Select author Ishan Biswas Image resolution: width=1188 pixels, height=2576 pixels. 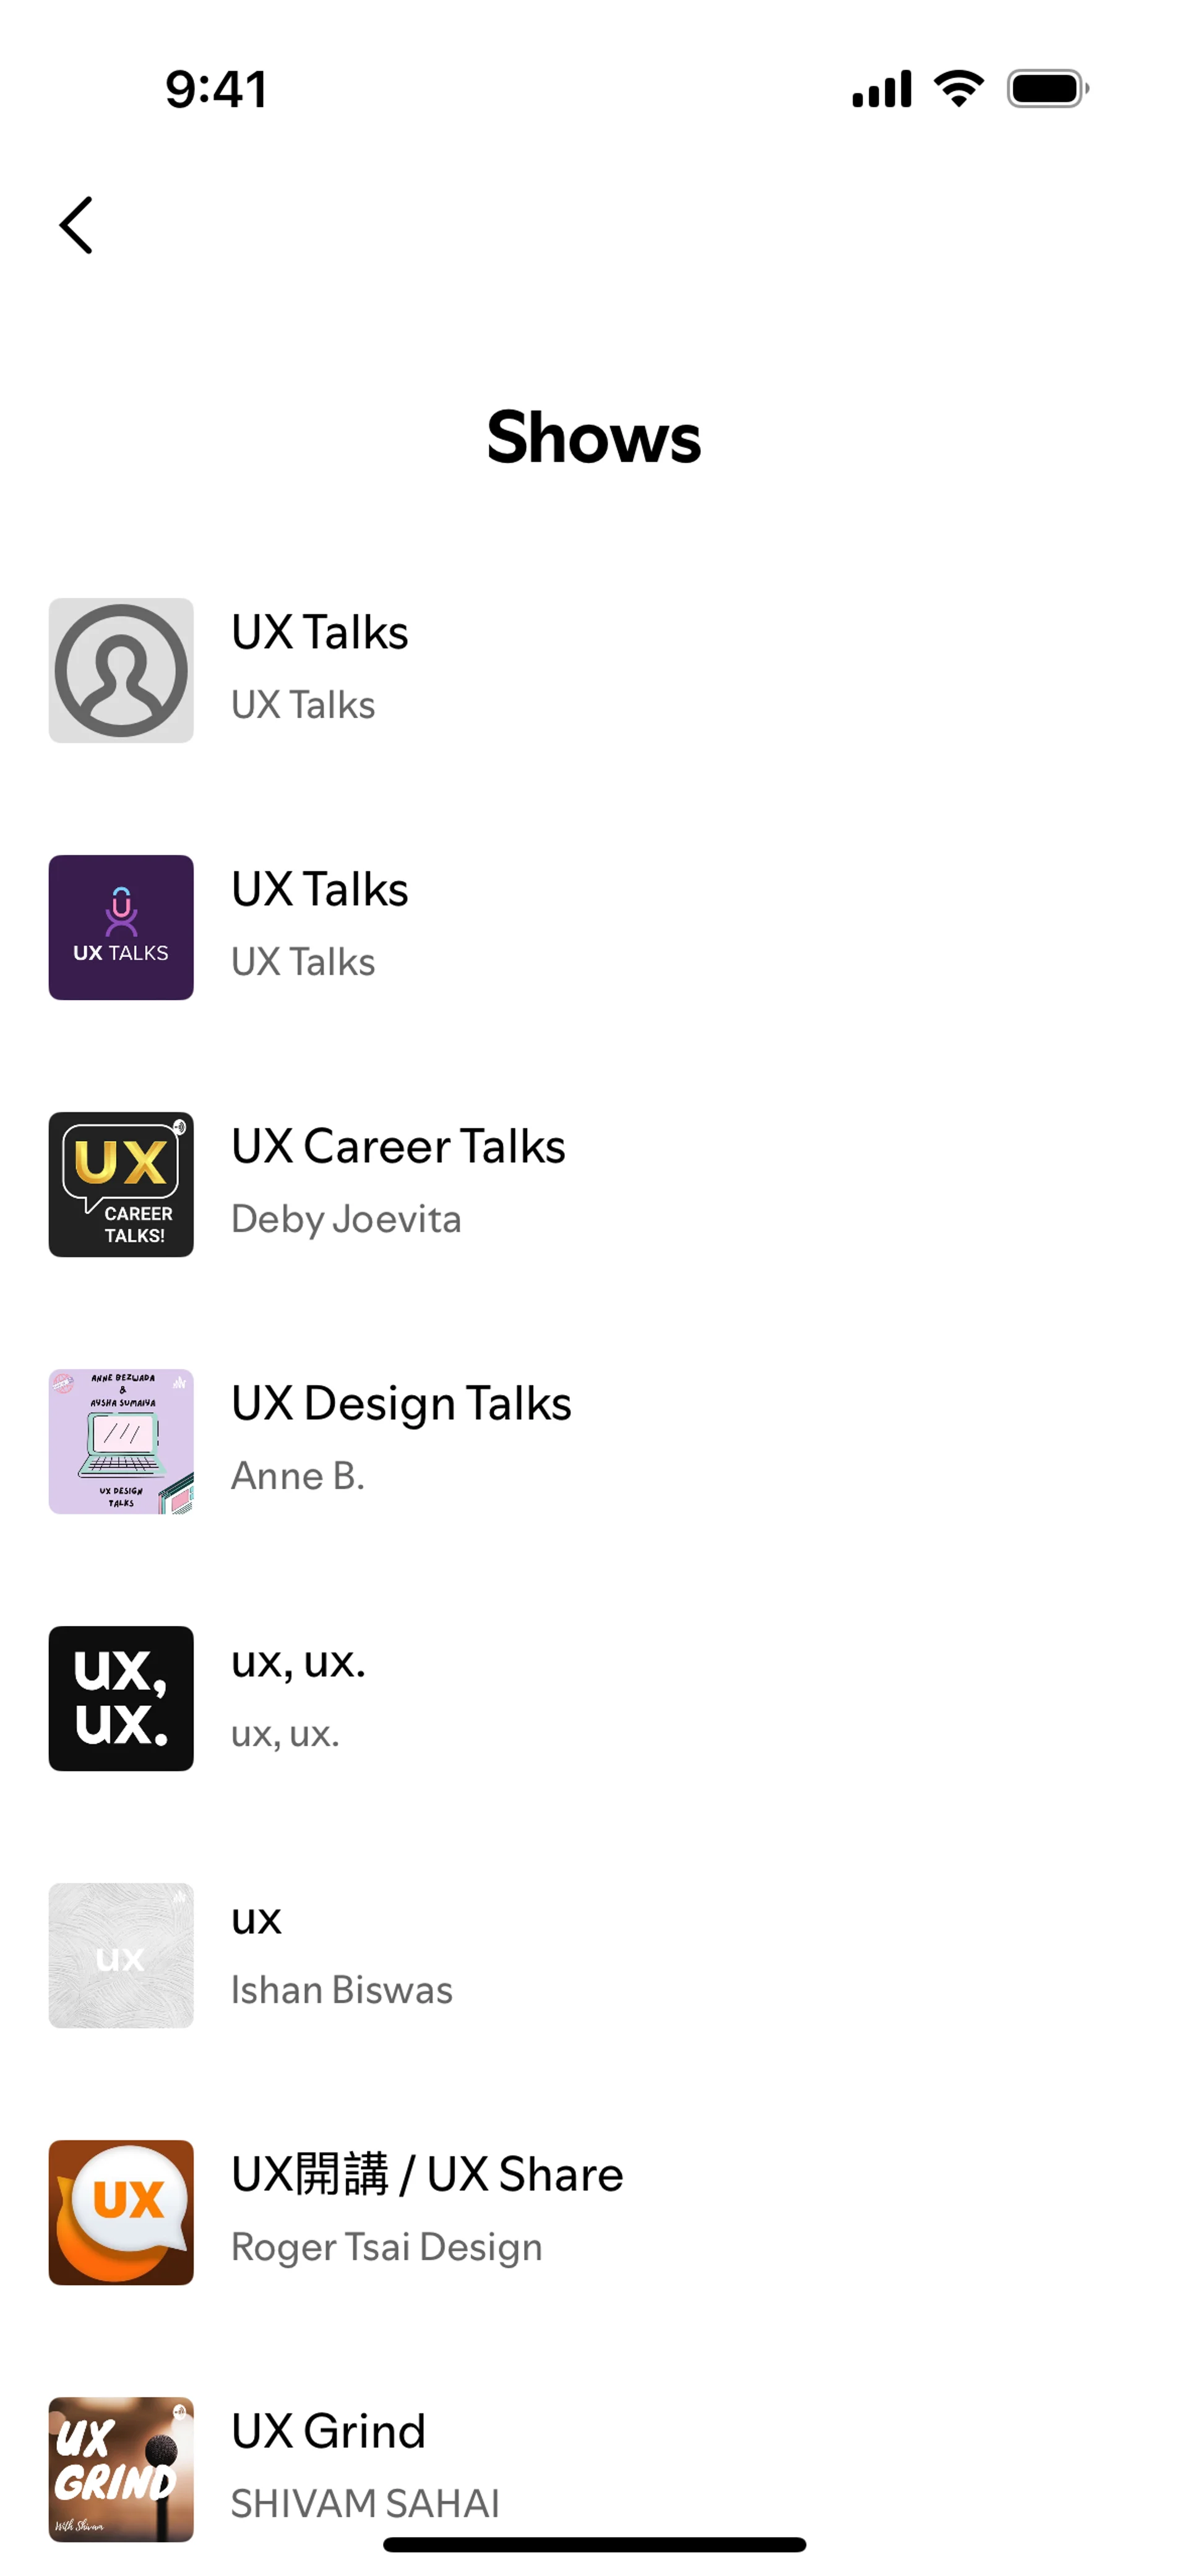click(x=342, y=1990)
